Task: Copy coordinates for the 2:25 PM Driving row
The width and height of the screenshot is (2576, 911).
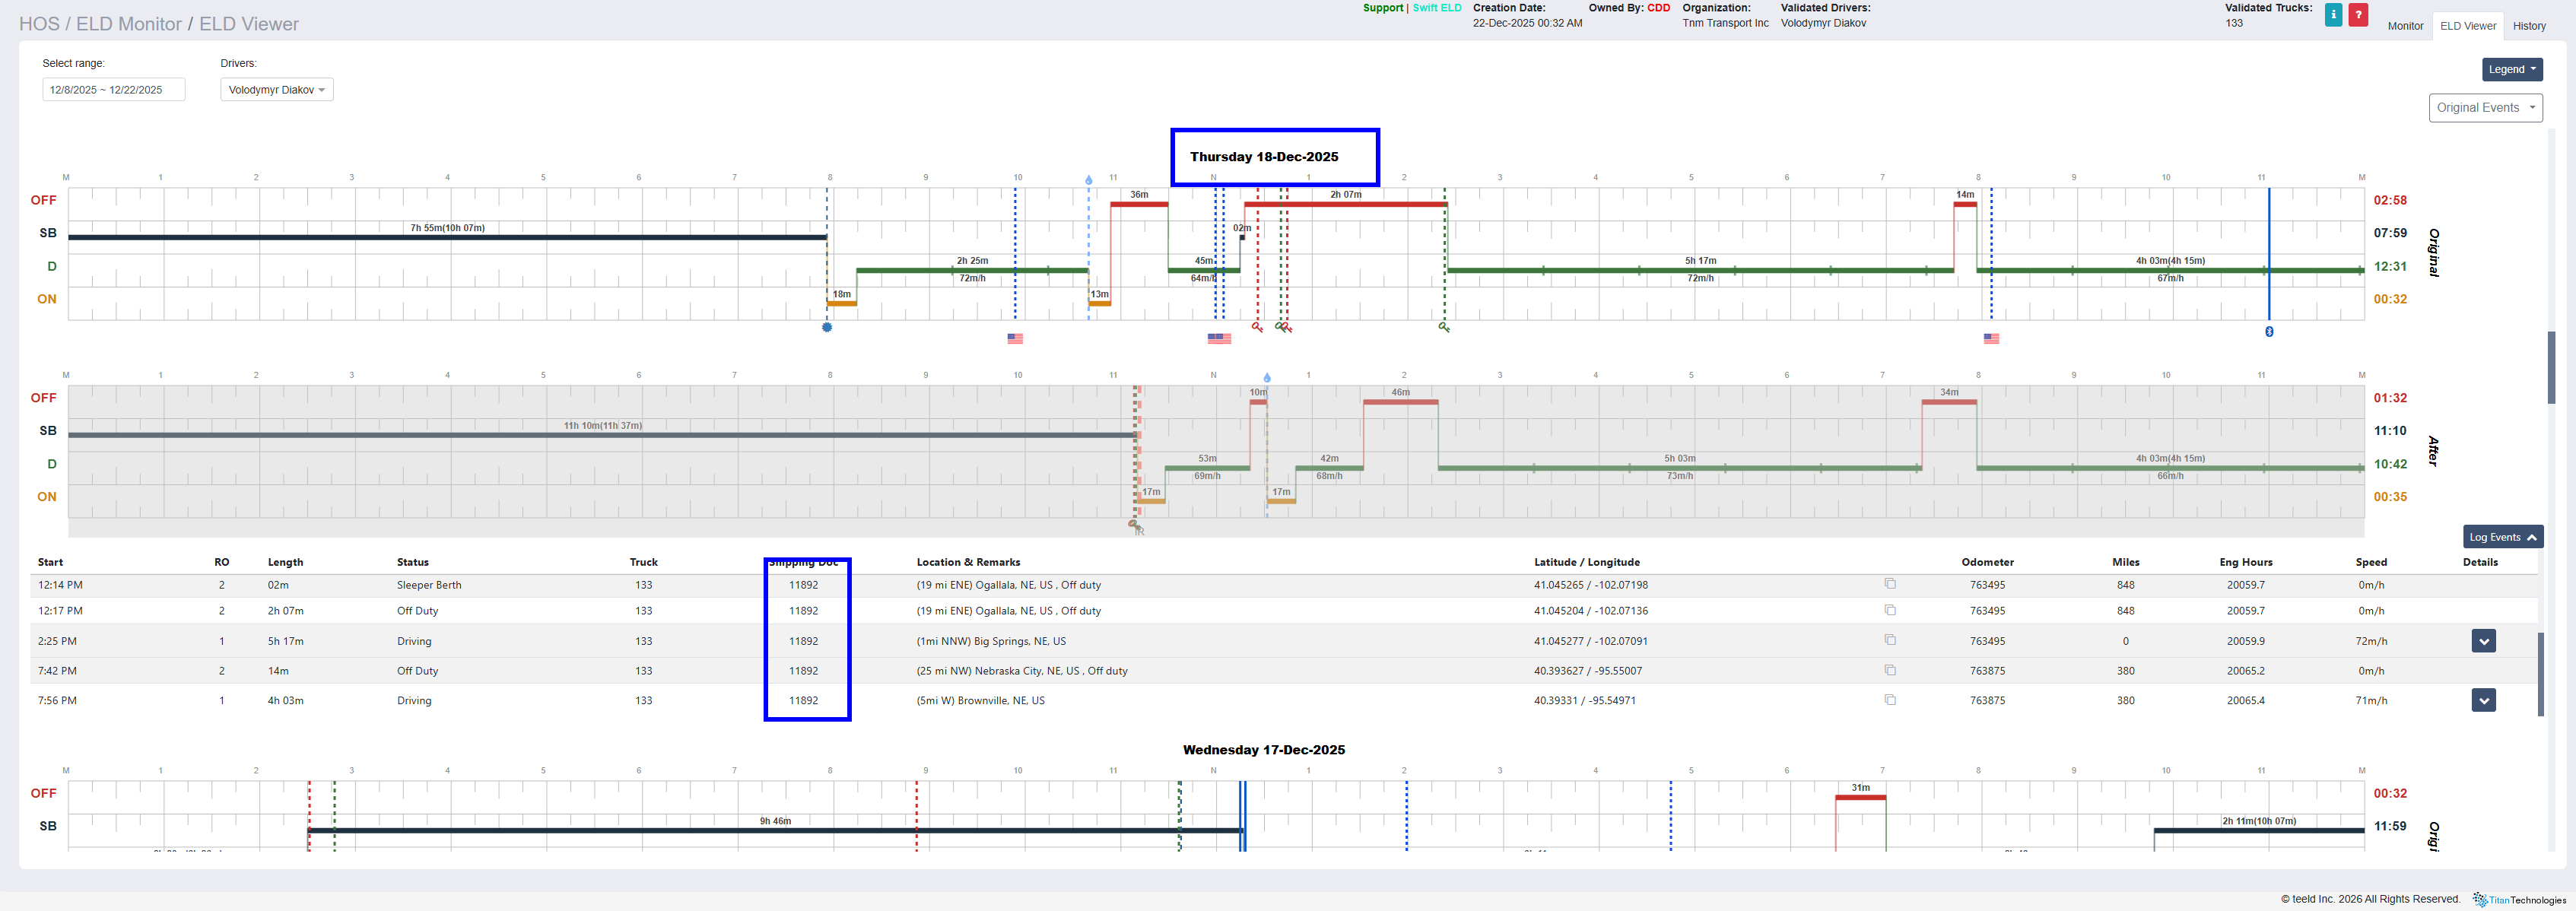Action: 1890,640
